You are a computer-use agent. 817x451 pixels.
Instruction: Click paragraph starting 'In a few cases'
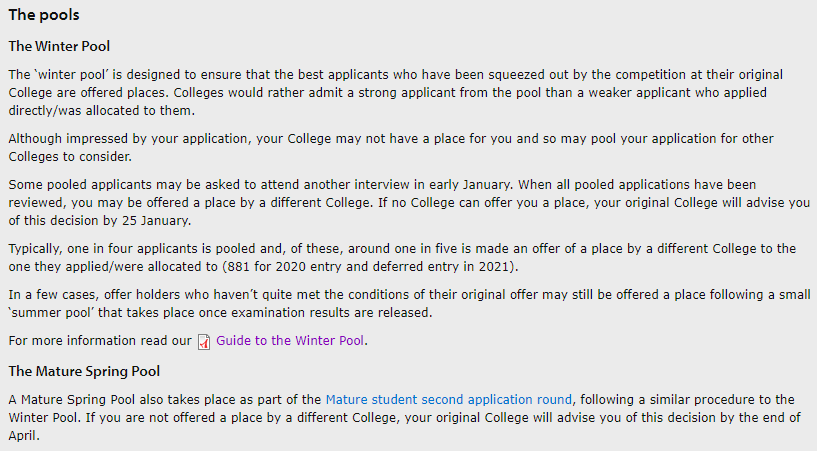(409, 304)
